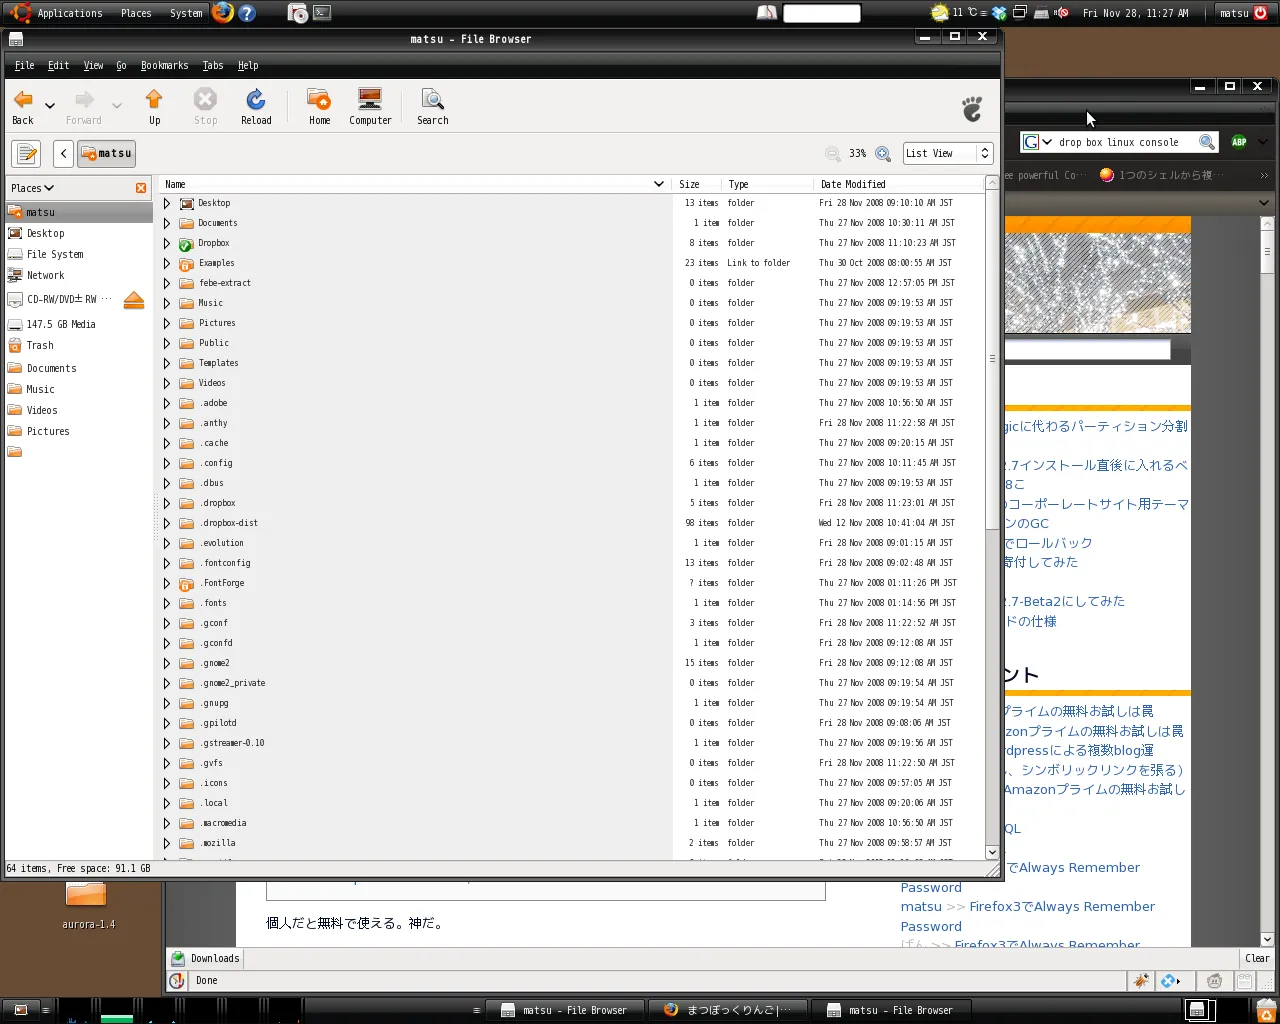Viewport: 1280px width, 1024px height.
Task: Click the matsu path bar button
Action: [x=106, y=154]
